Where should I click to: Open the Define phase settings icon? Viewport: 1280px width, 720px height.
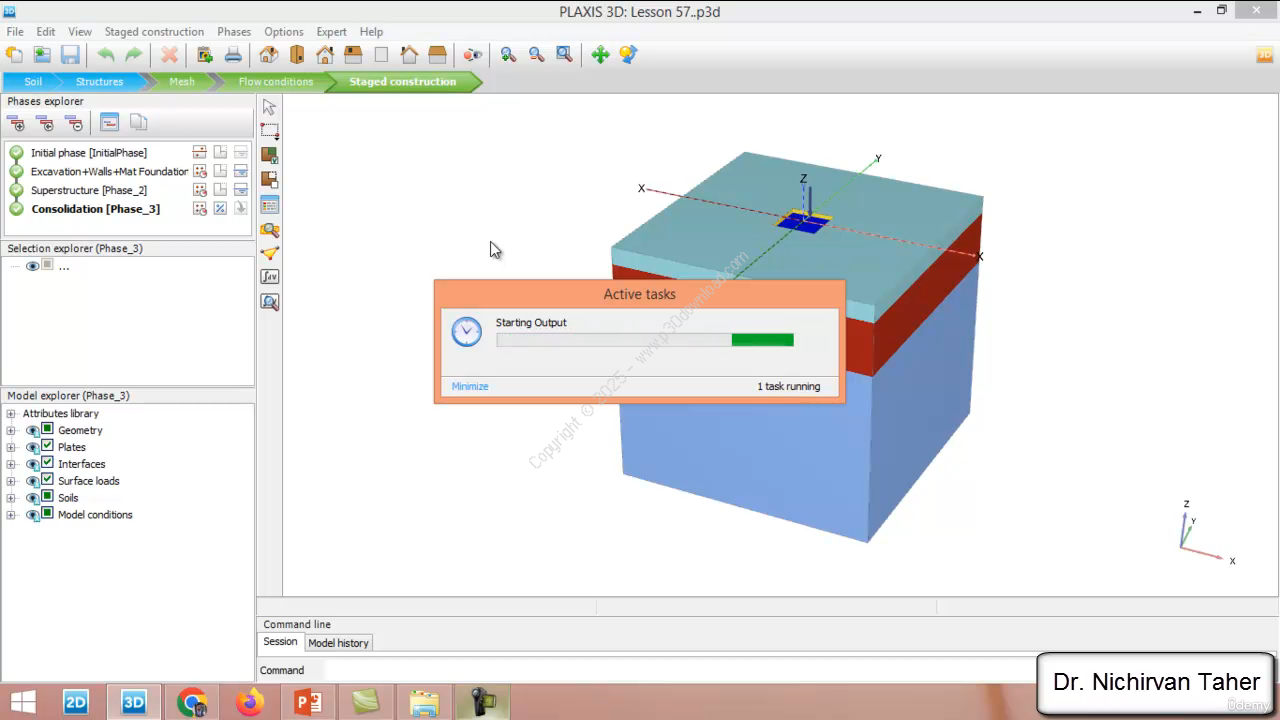coord(110,123)
